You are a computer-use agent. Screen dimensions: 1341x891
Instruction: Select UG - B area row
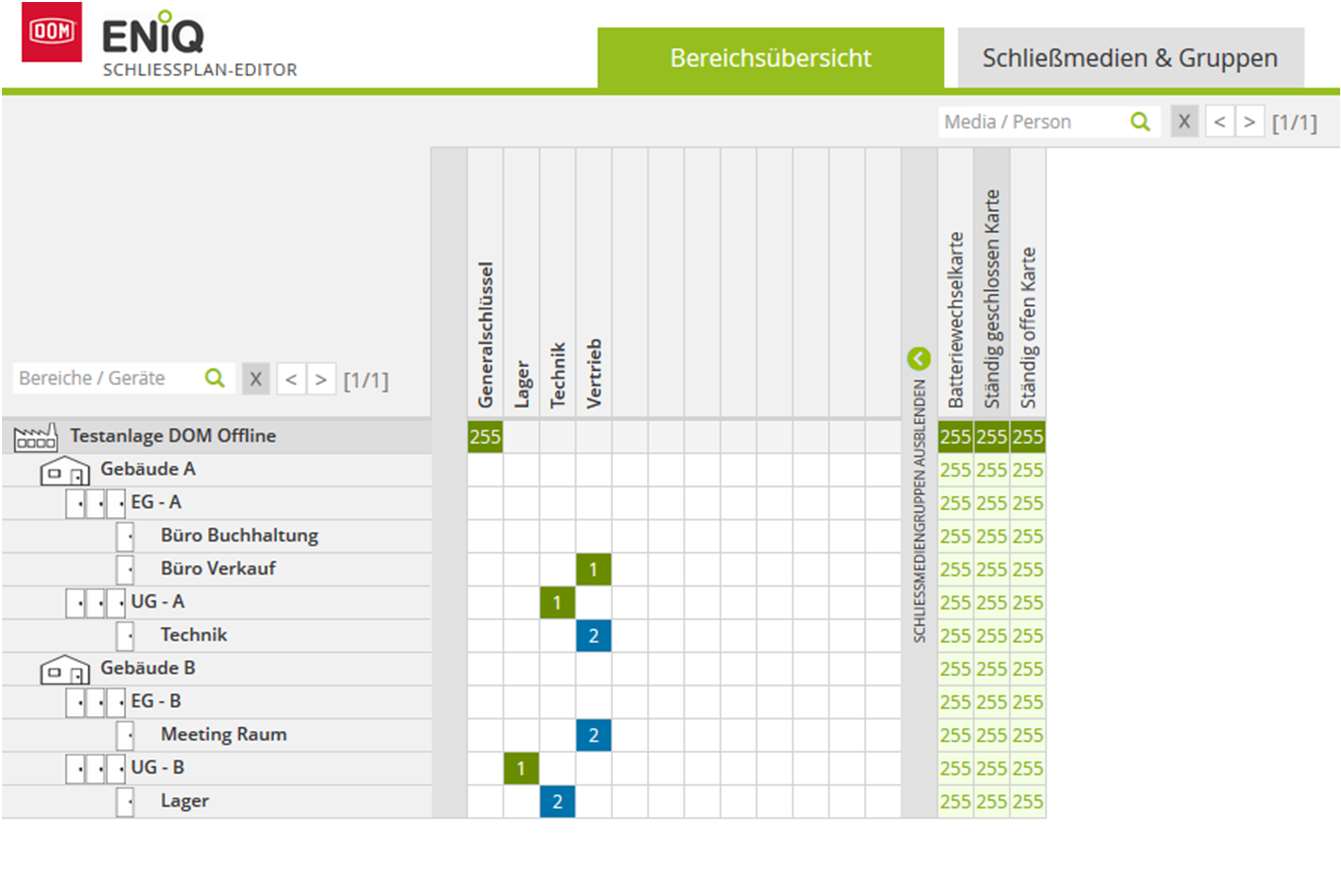216,768
